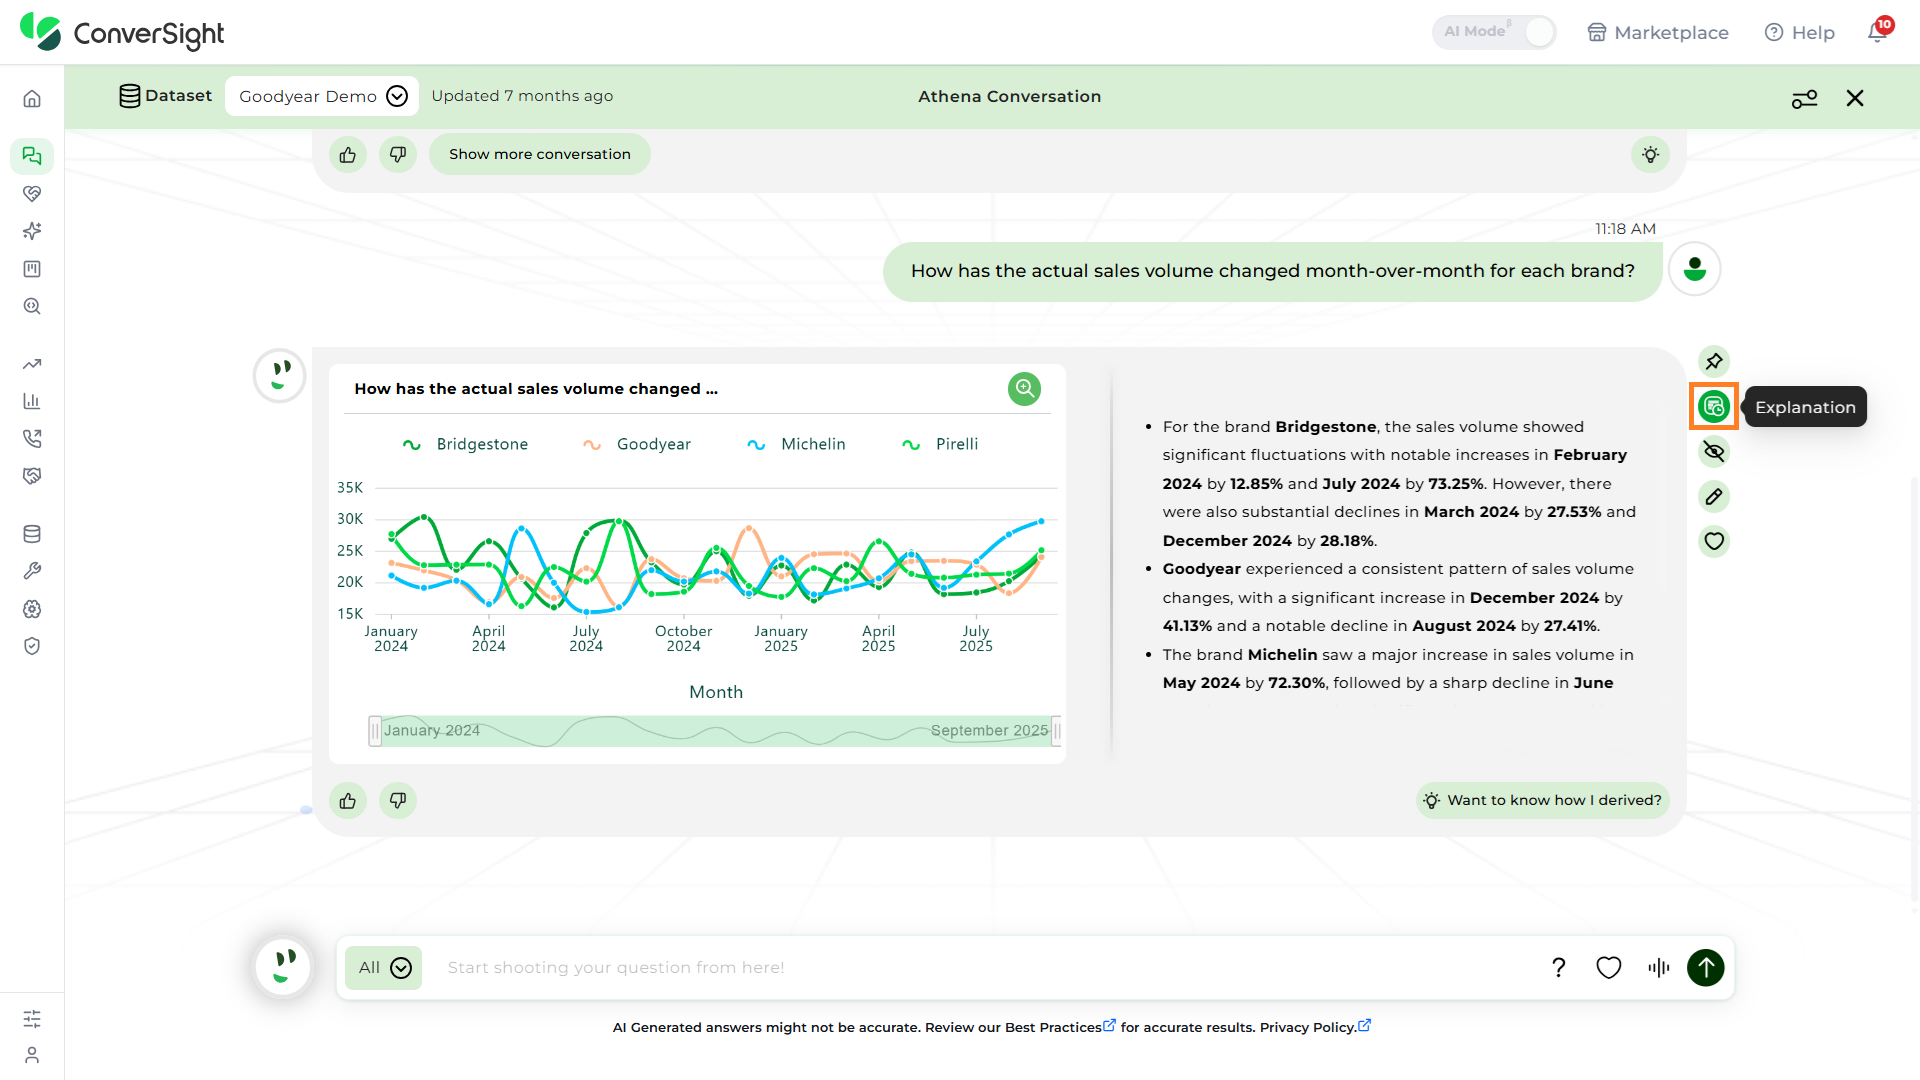Viewport: 1920px width, 1080px height.
Task: Open the database sidebar icon
Action: (32, 534)
